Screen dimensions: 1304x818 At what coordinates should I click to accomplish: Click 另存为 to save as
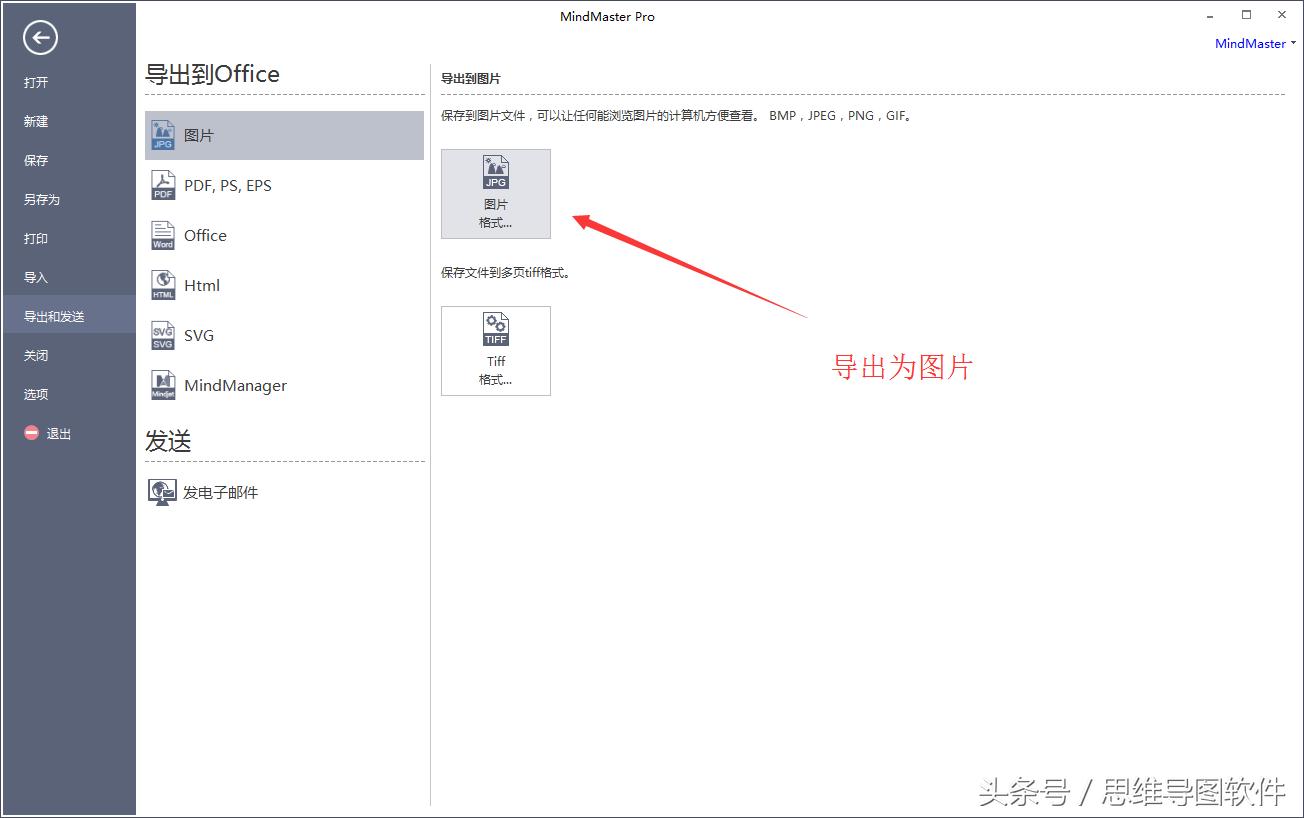41,199
